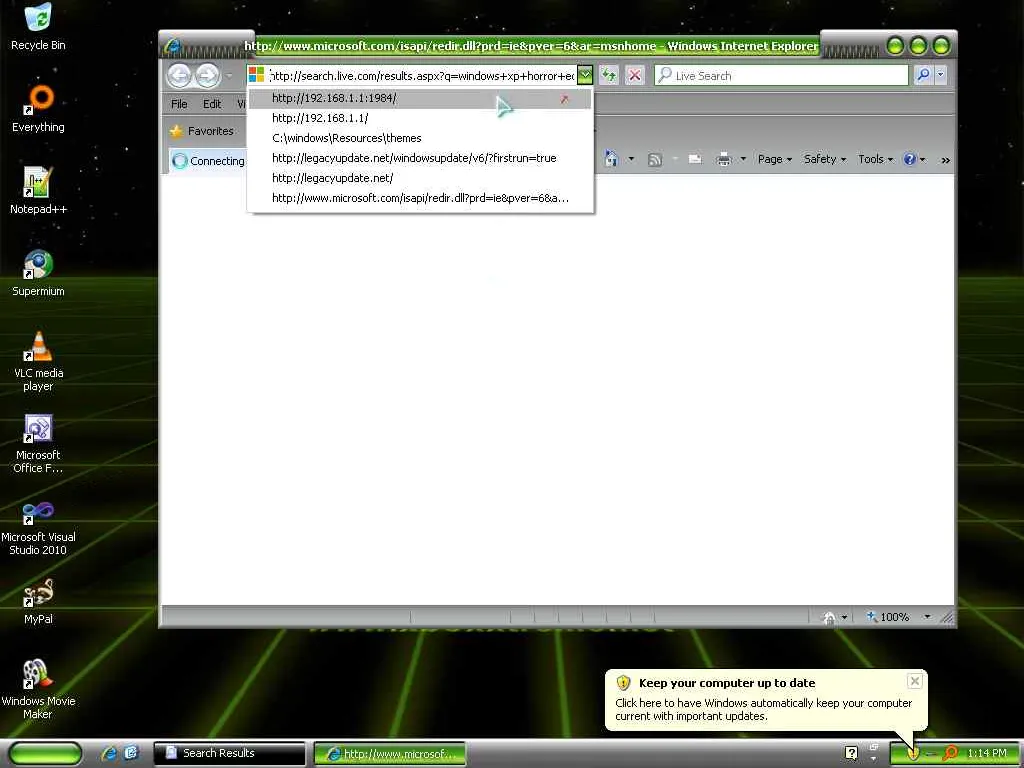Viewport: 1024px width, 768px height.
Task: Select the http://legacyupdate.net/ history entry
Action: point(419,178)
